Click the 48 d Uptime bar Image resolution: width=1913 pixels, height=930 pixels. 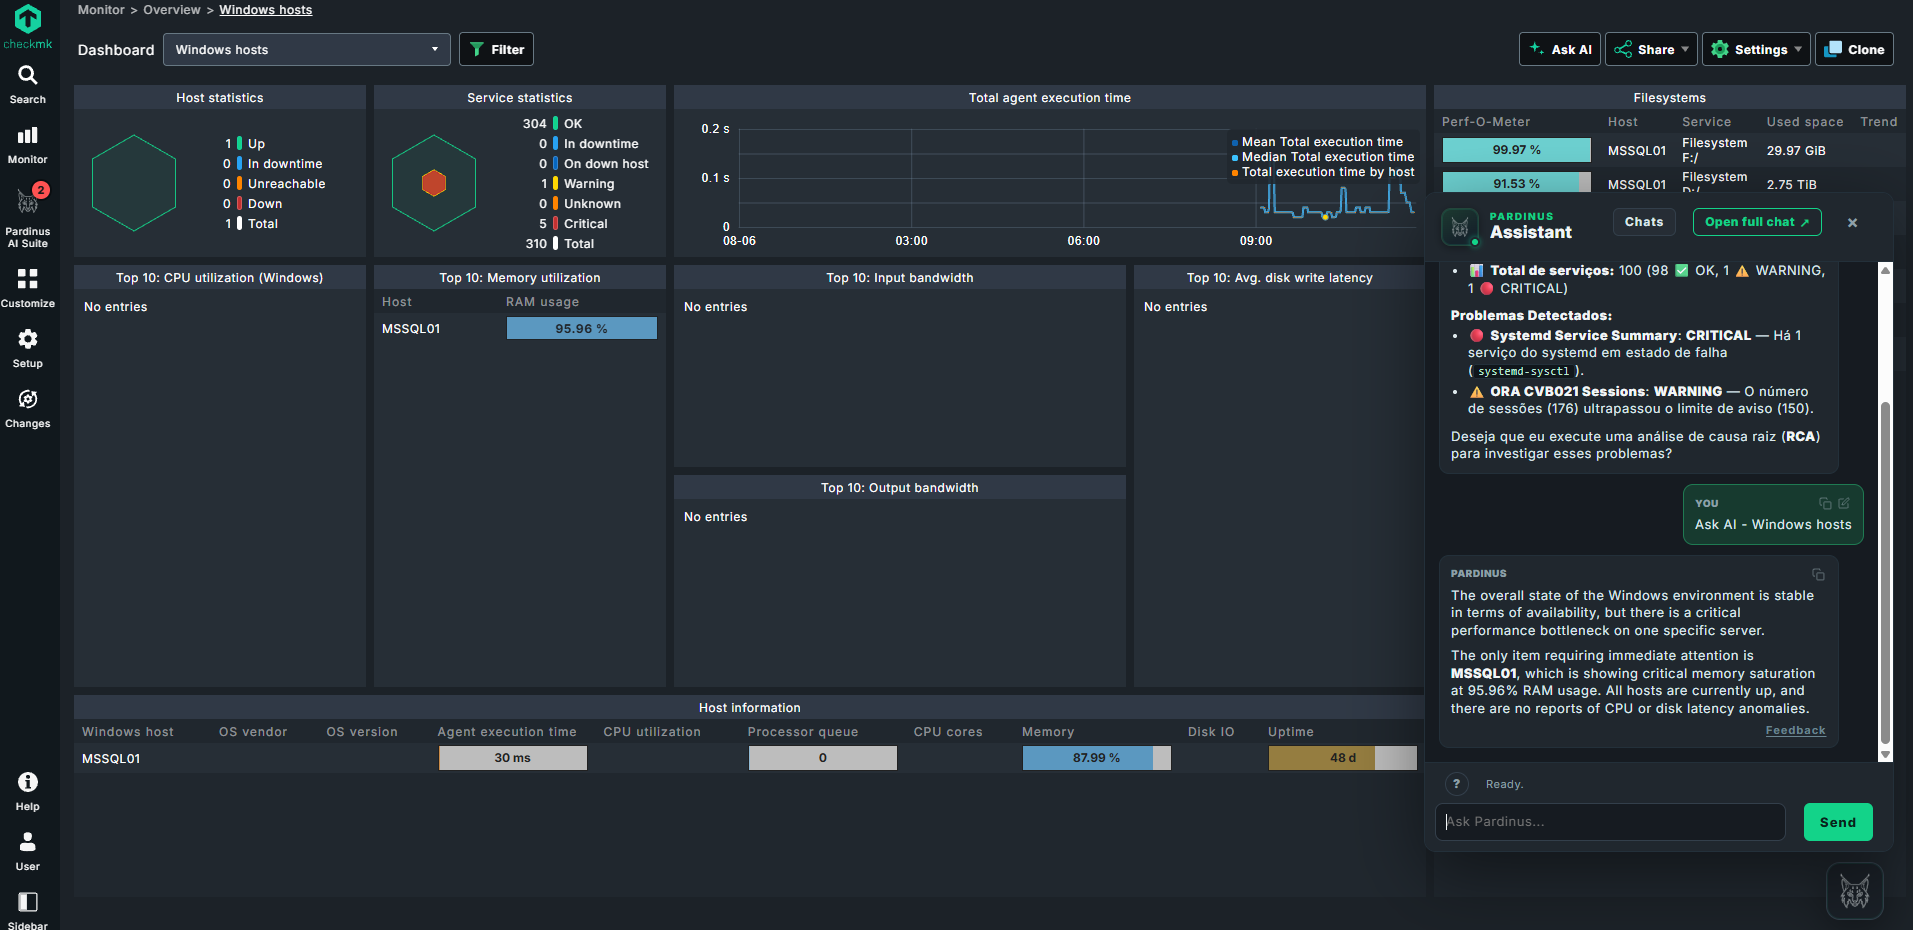click(1342, 758)
